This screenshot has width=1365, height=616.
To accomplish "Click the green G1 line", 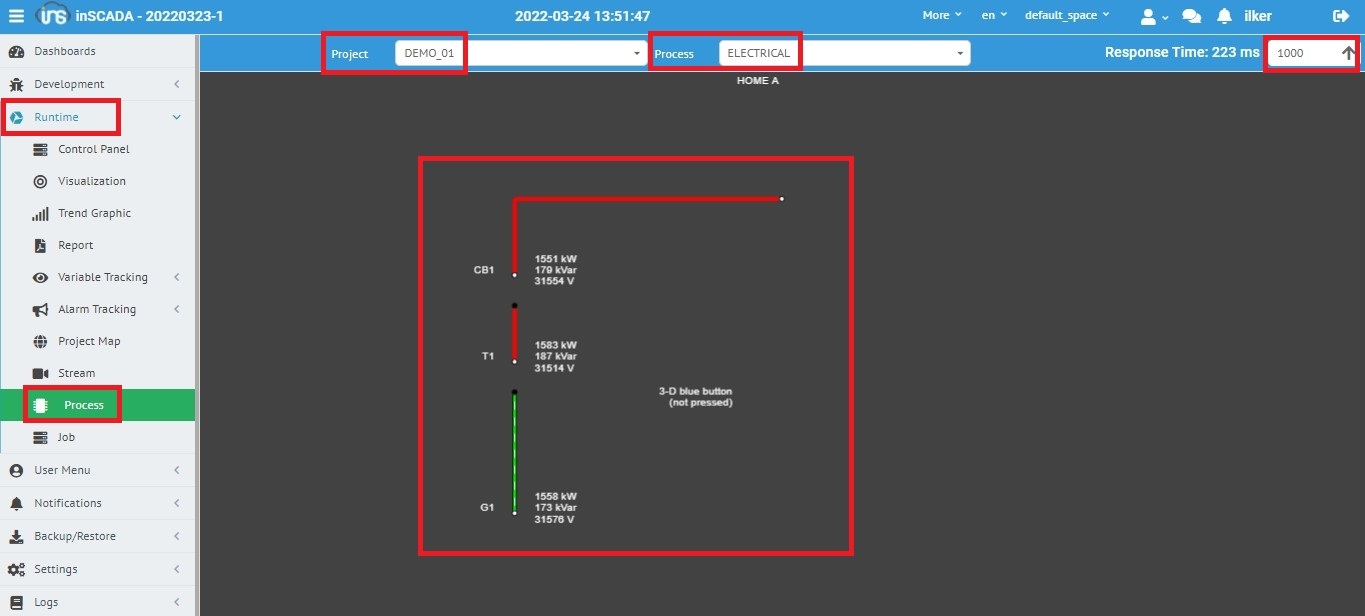I will click(x=515, y=452).
